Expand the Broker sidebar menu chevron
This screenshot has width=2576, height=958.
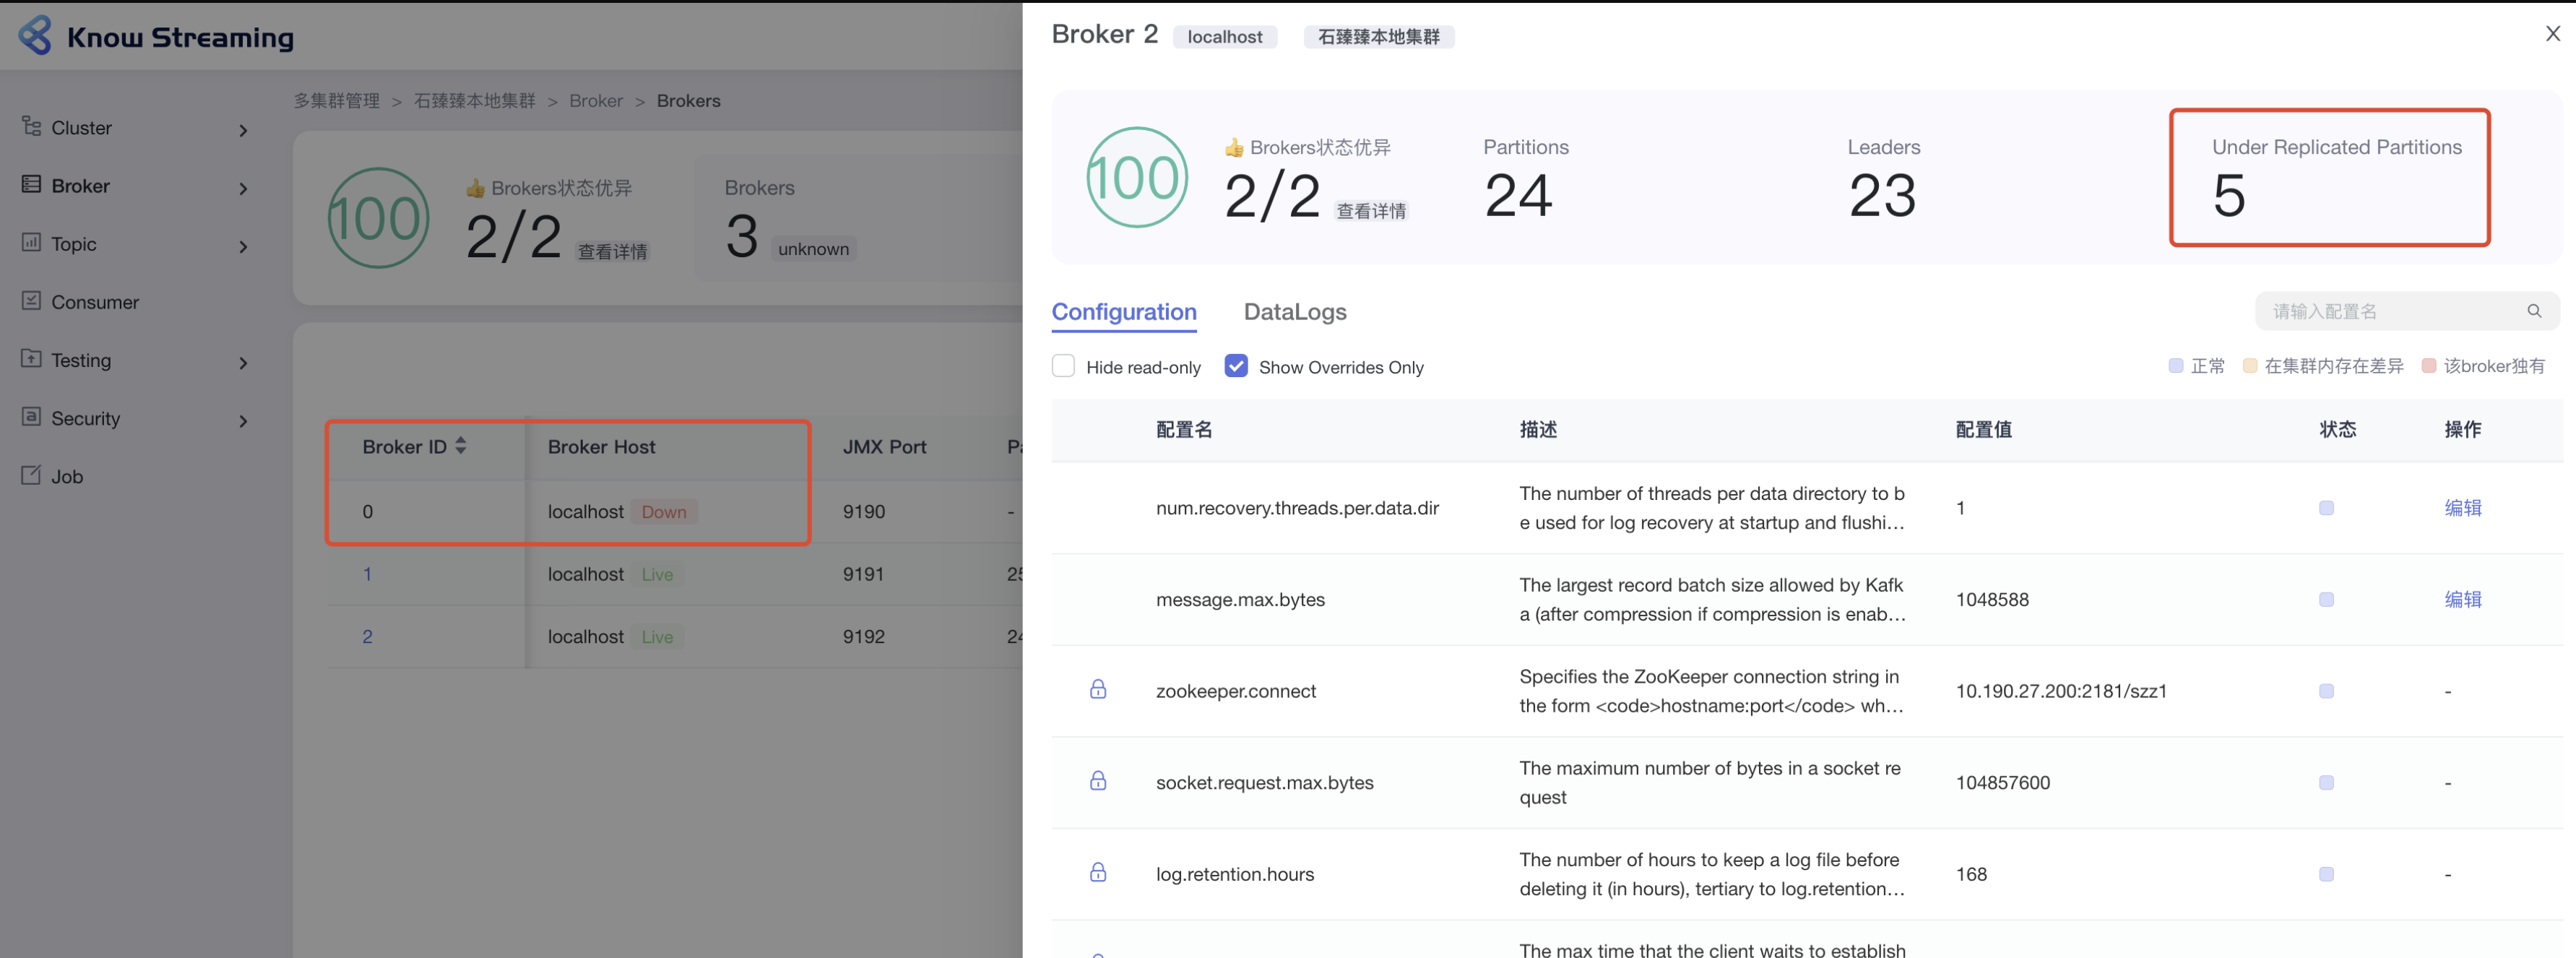[x=243, y=188]
